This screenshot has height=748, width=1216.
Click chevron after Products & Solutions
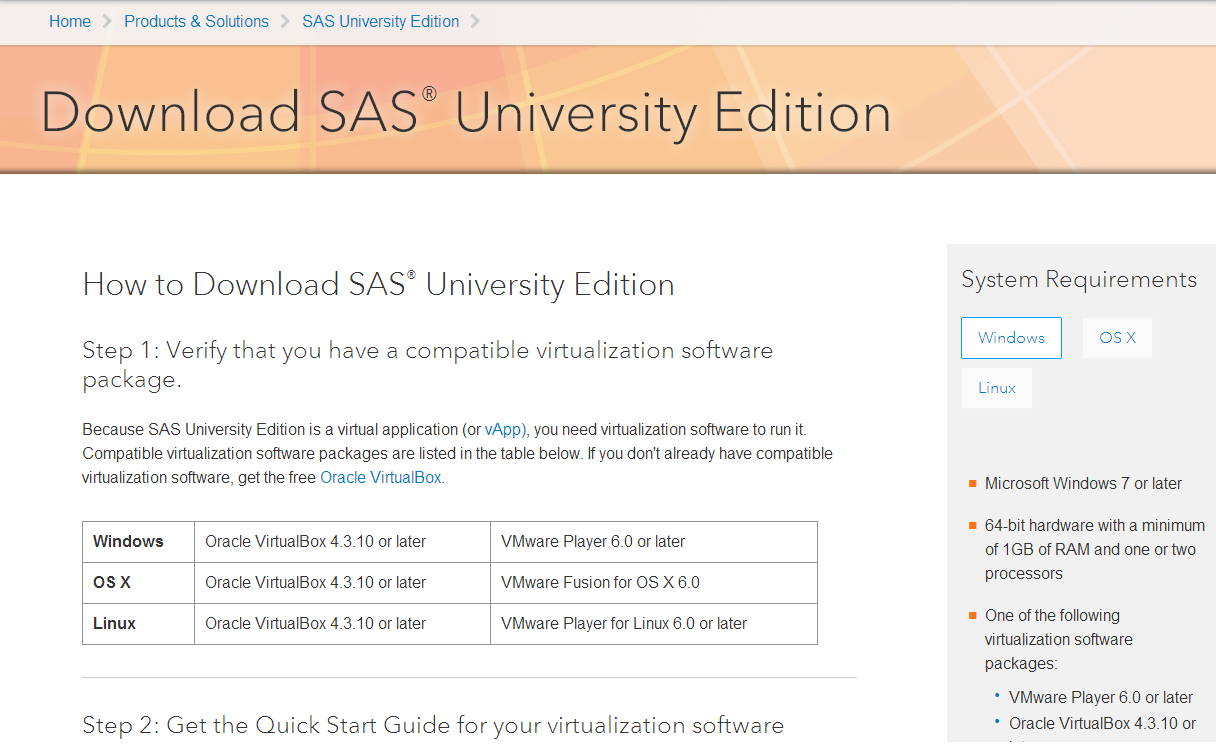coord(285,21)
